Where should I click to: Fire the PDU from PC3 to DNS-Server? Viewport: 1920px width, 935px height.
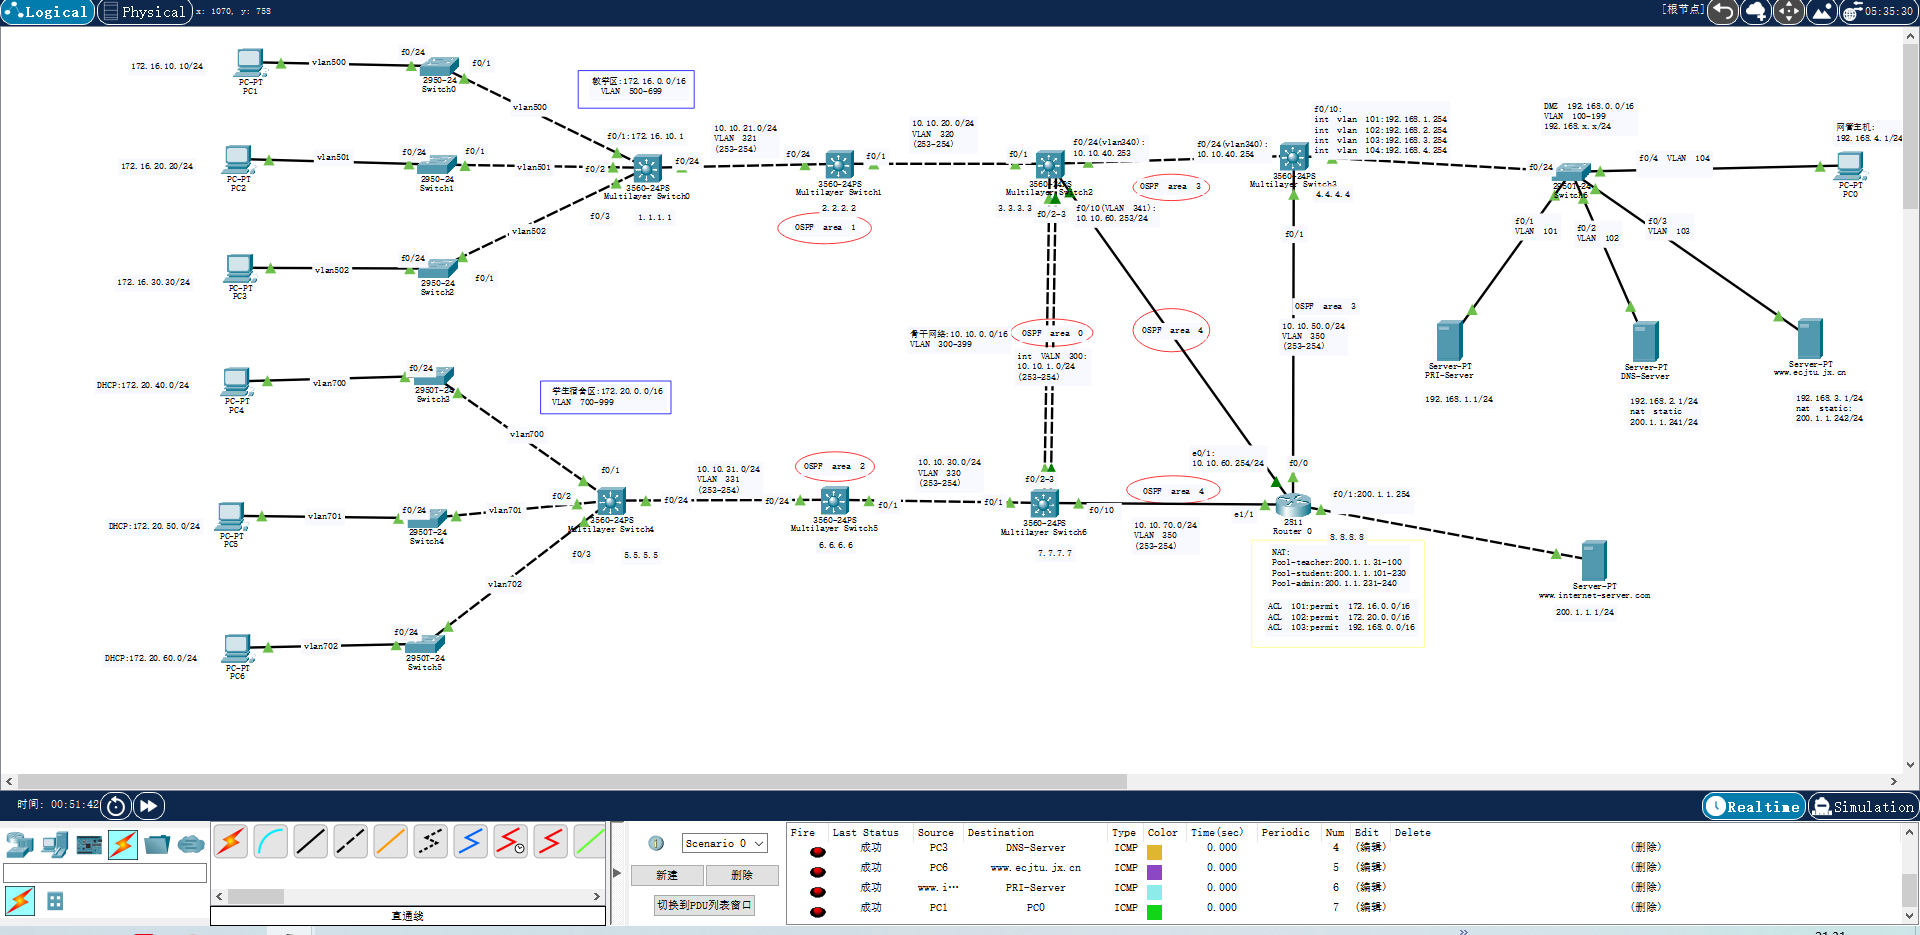tap(818, 852)
